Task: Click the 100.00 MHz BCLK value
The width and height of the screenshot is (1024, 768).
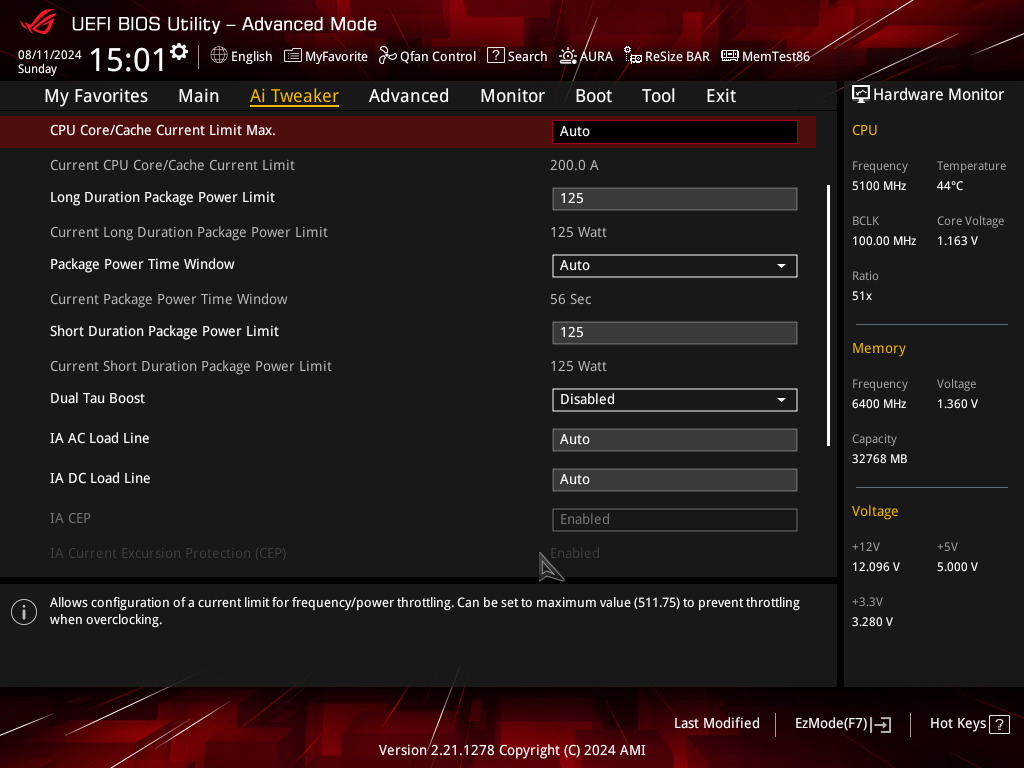Action: point(884,241)
